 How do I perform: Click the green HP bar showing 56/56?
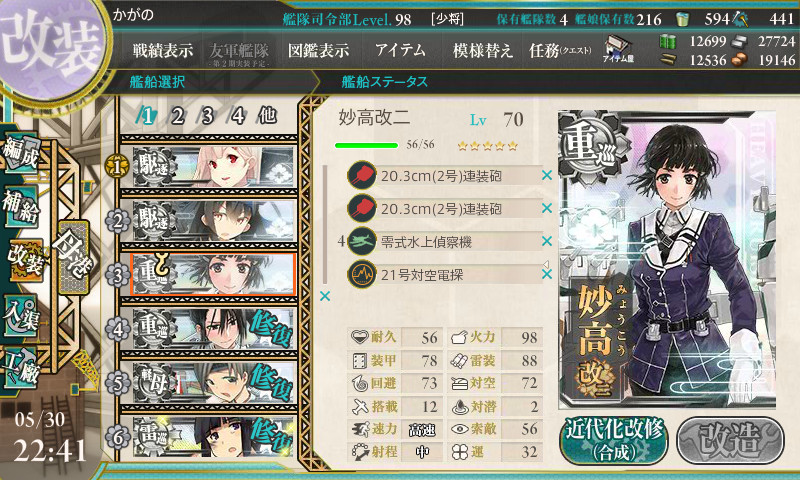(366, 145)
